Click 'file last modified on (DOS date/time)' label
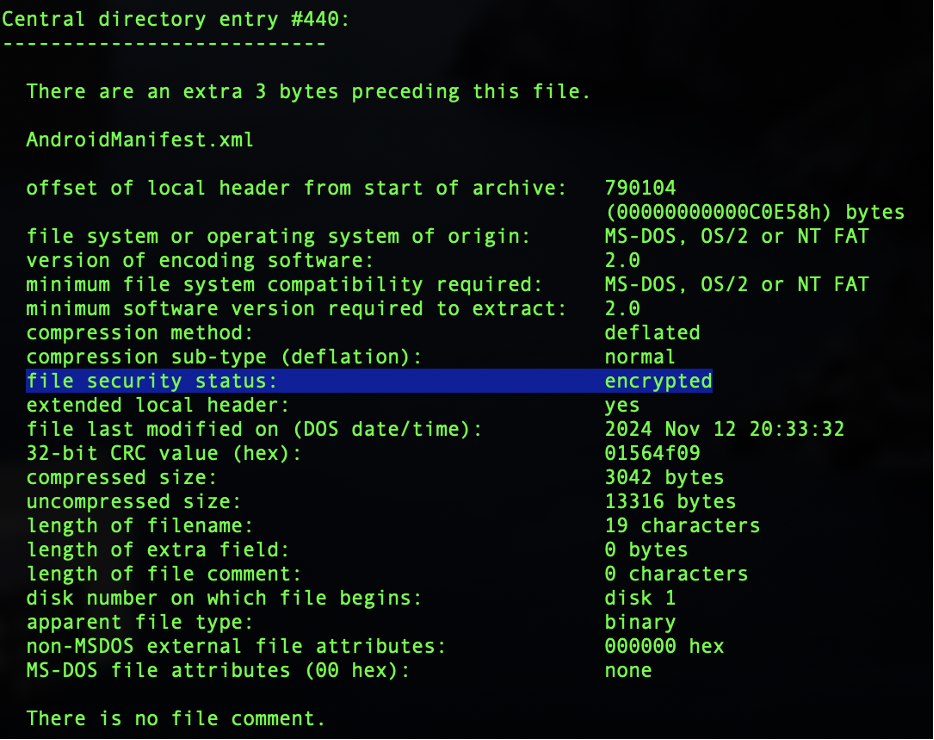This screenshot has width=934, height=740. 254,430
